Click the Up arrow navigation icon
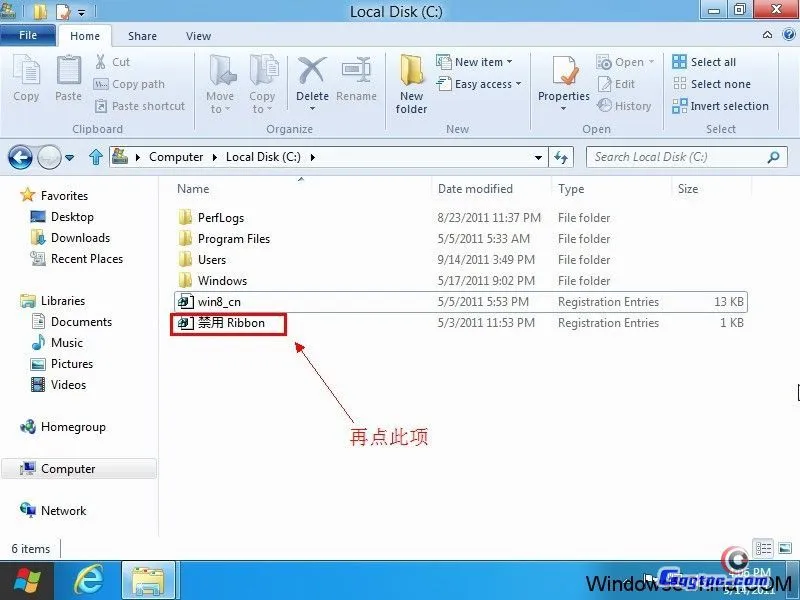The height and width of the screenshot is (600, 800). point(96,157)
